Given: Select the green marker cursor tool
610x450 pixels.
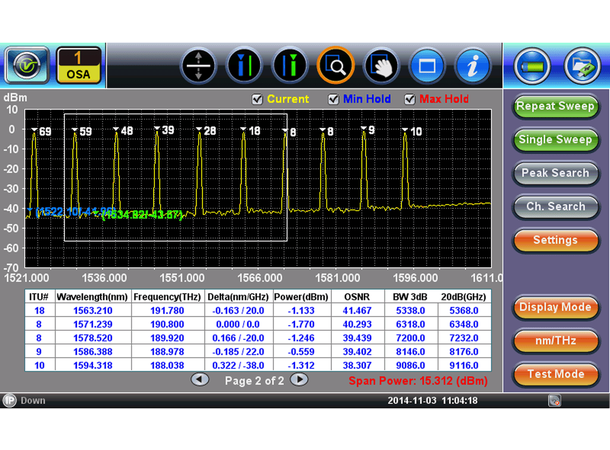Looking at the screenshot, I should pyautogui.click(x=289, y=66).
